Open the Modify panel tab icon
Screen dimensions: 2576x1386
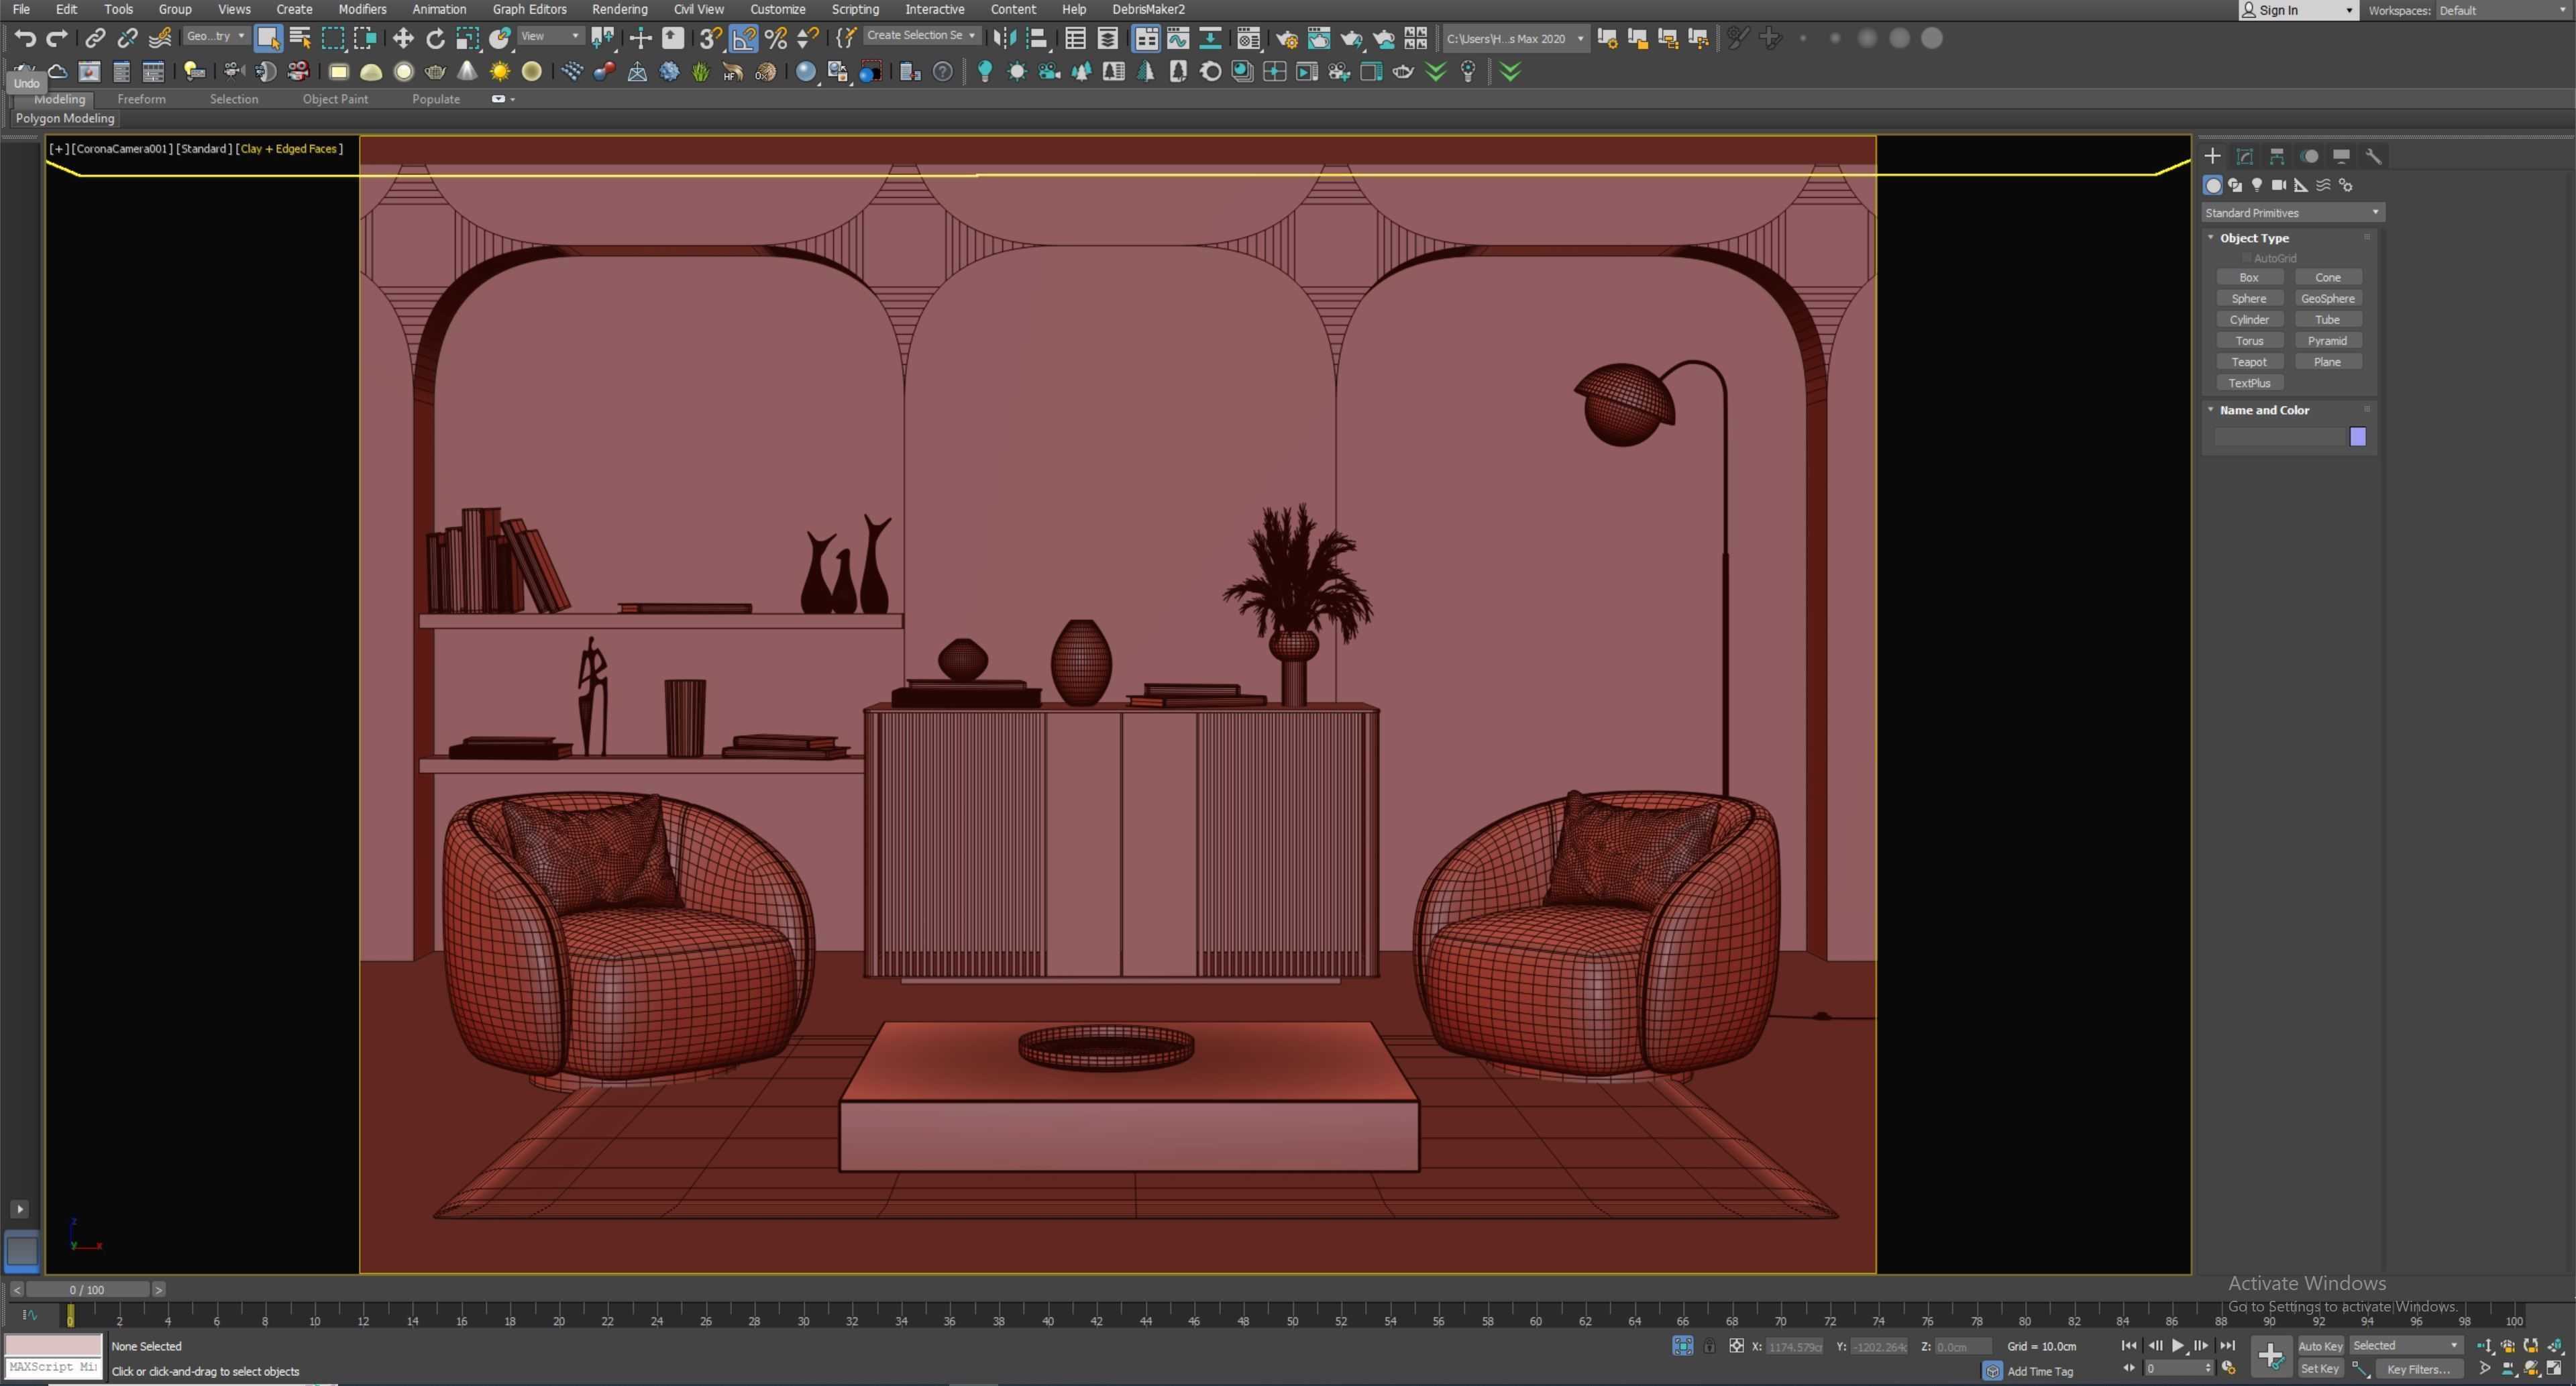click(x=2244, y=156)
